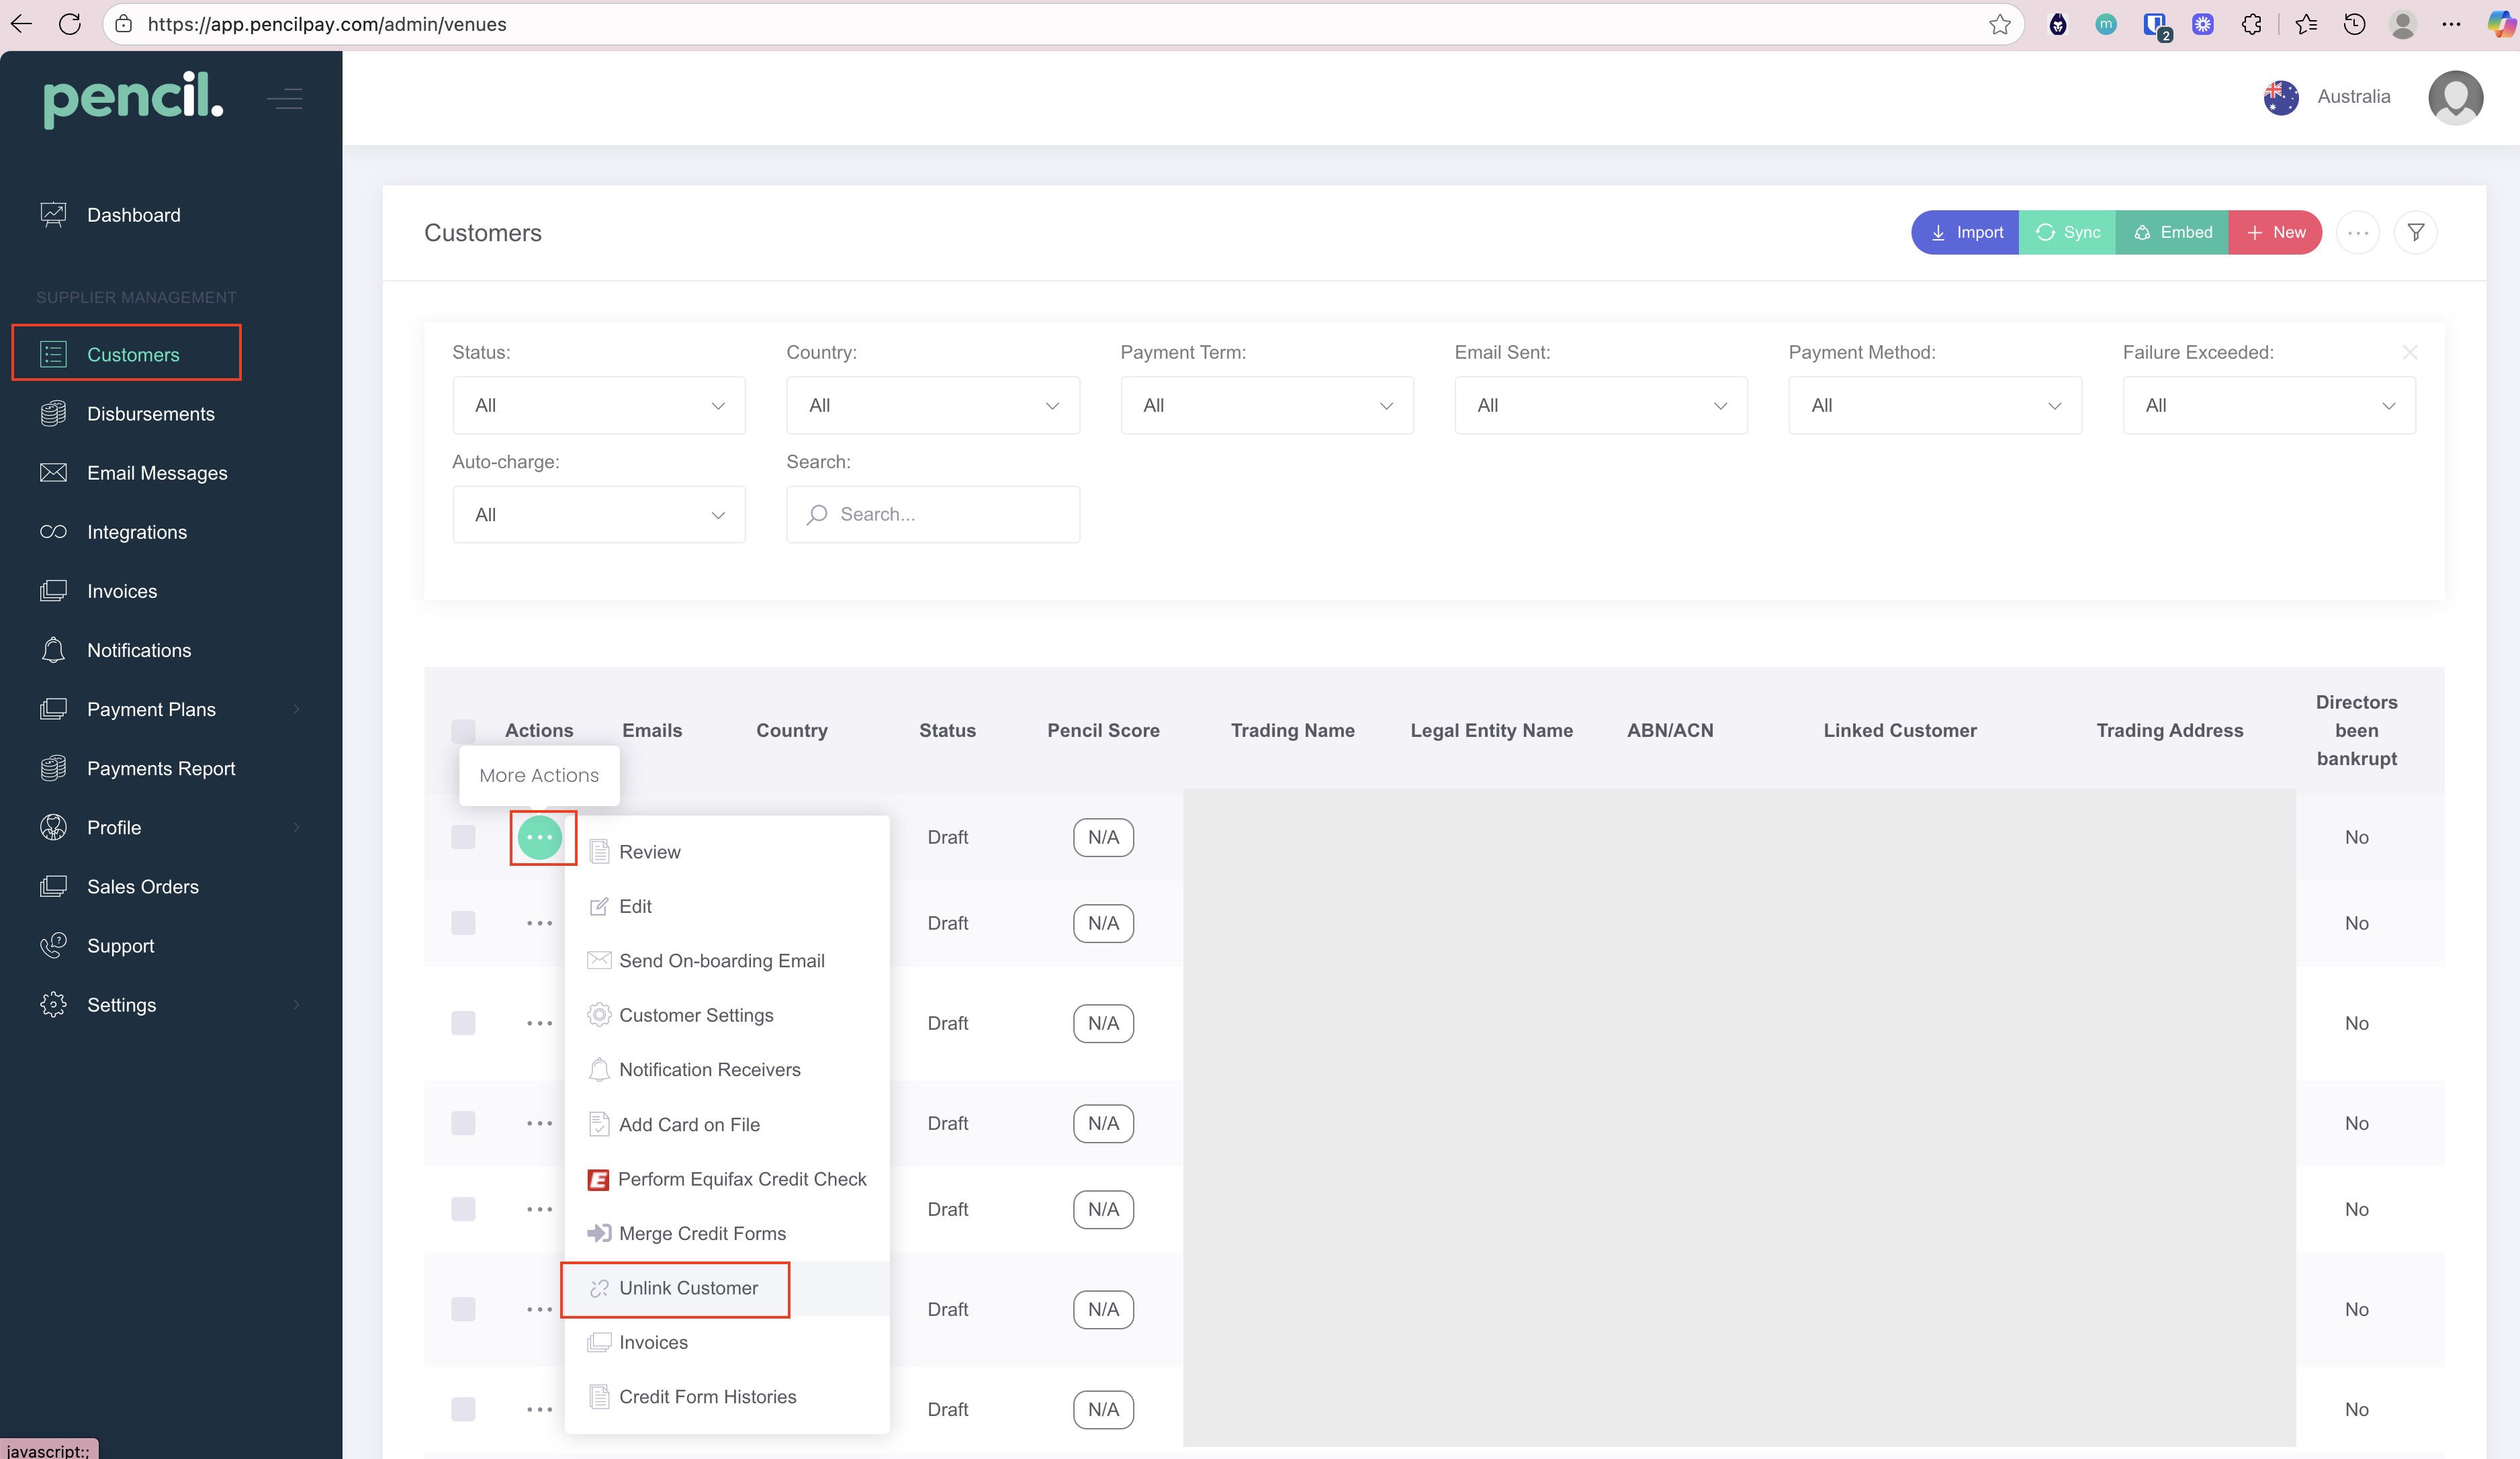
Task: Tick the checkbox of the fifth customer row
Action: coord(463,1209)
